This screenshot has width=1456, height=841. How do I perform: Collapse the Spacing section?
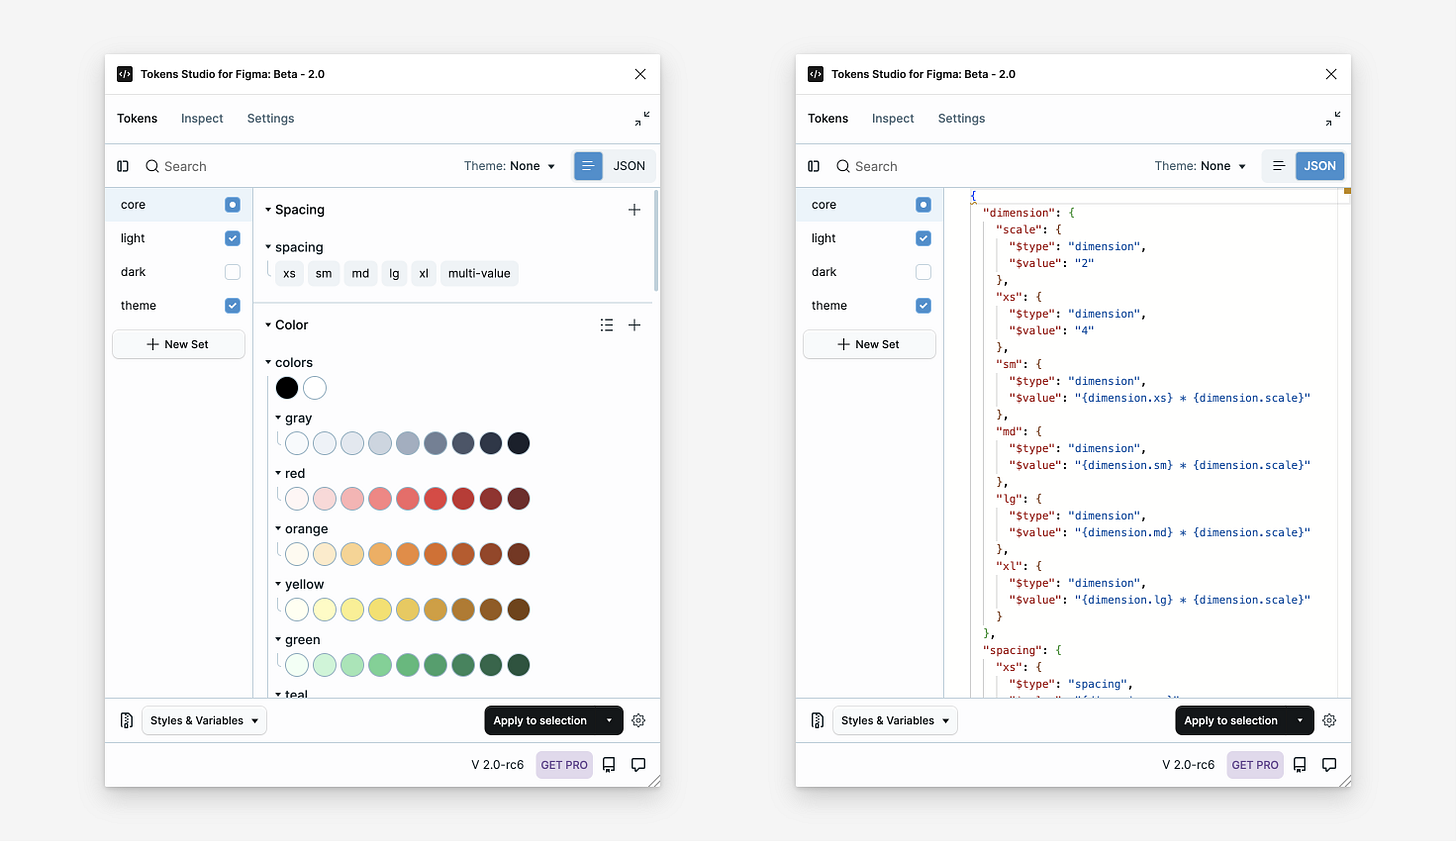click(268, 210)
